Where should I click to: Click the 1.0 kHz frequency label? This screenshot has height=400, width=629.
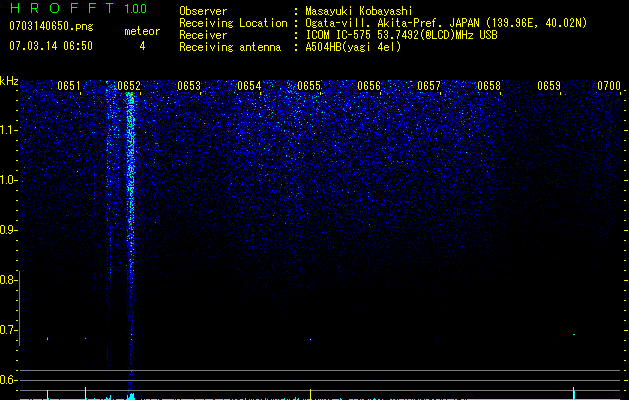(7, 180)
